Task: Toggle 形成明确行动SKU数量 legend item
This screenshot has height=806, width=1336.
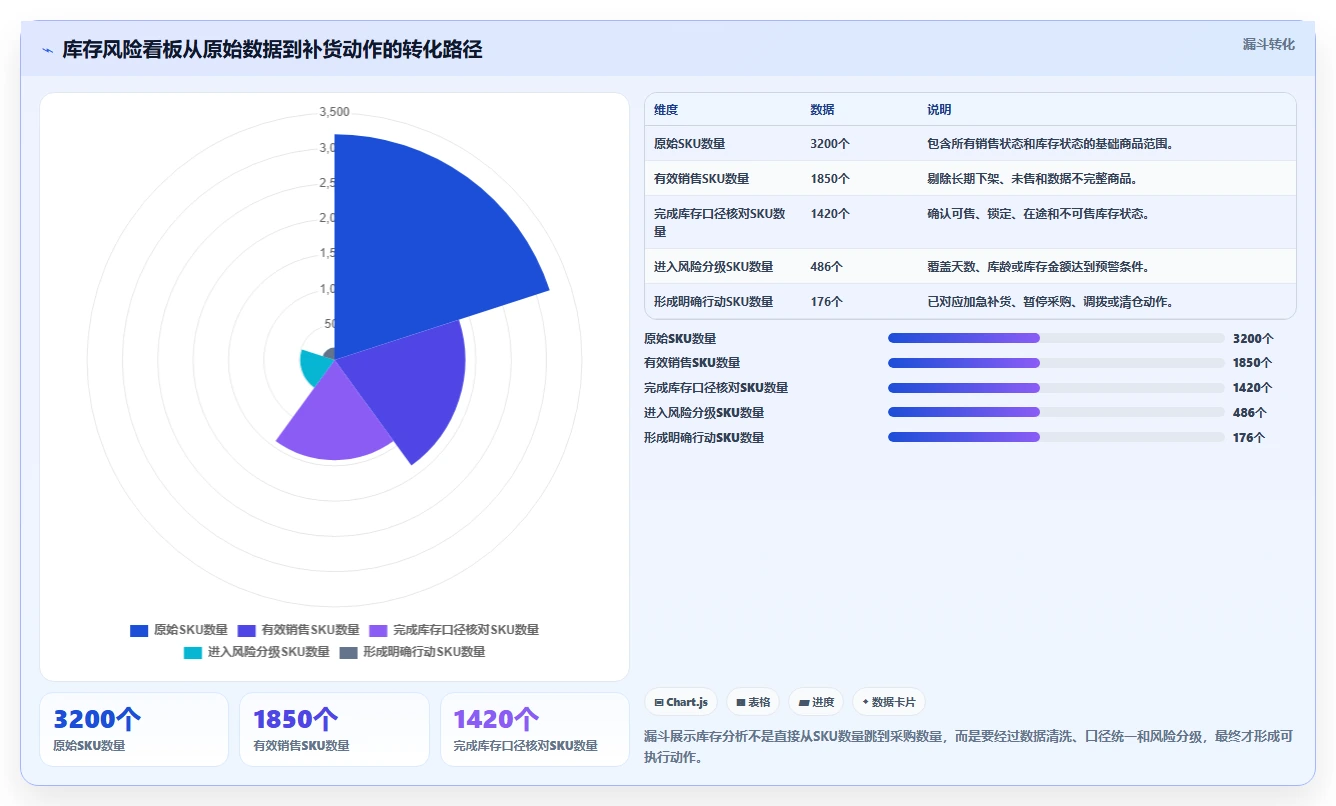Action: (412, 652)
